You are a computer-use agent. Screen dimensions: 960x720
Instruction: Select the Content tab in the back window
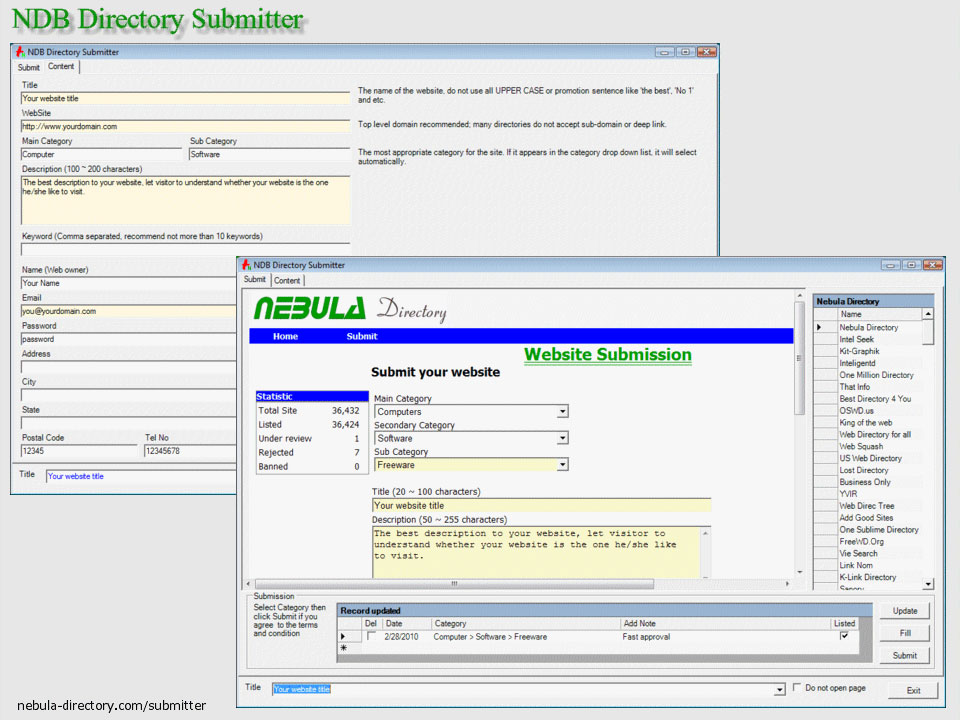click(x=61, y=66)
